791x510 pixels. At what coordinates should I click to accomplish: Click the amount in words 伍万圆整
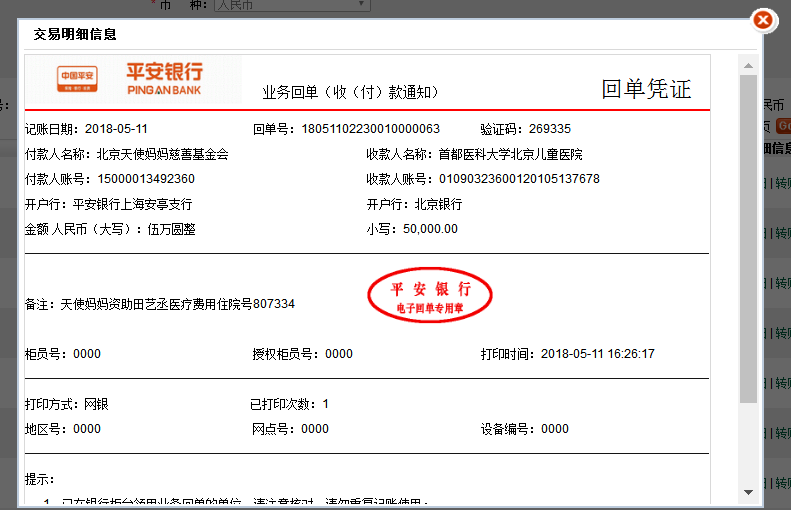[x=172, y=230]
